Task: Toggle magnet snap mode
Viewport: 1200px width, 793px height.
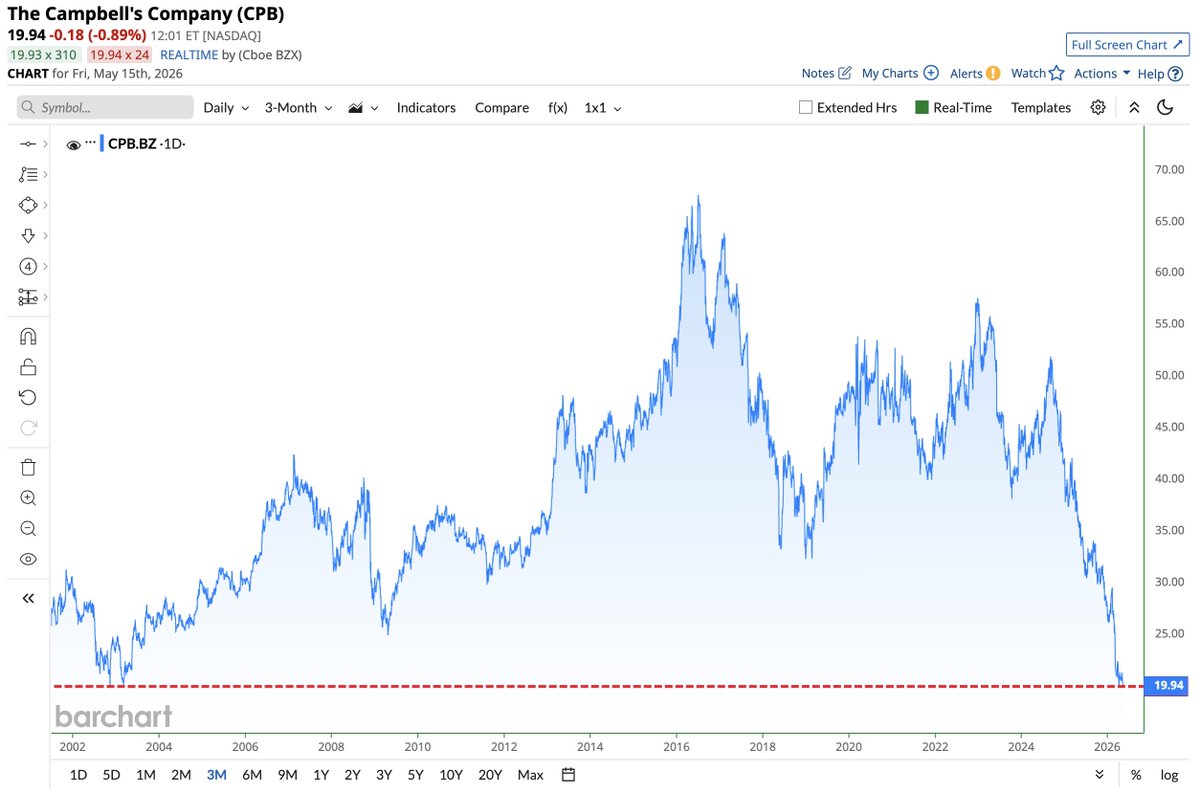Action: coord(28,336)
